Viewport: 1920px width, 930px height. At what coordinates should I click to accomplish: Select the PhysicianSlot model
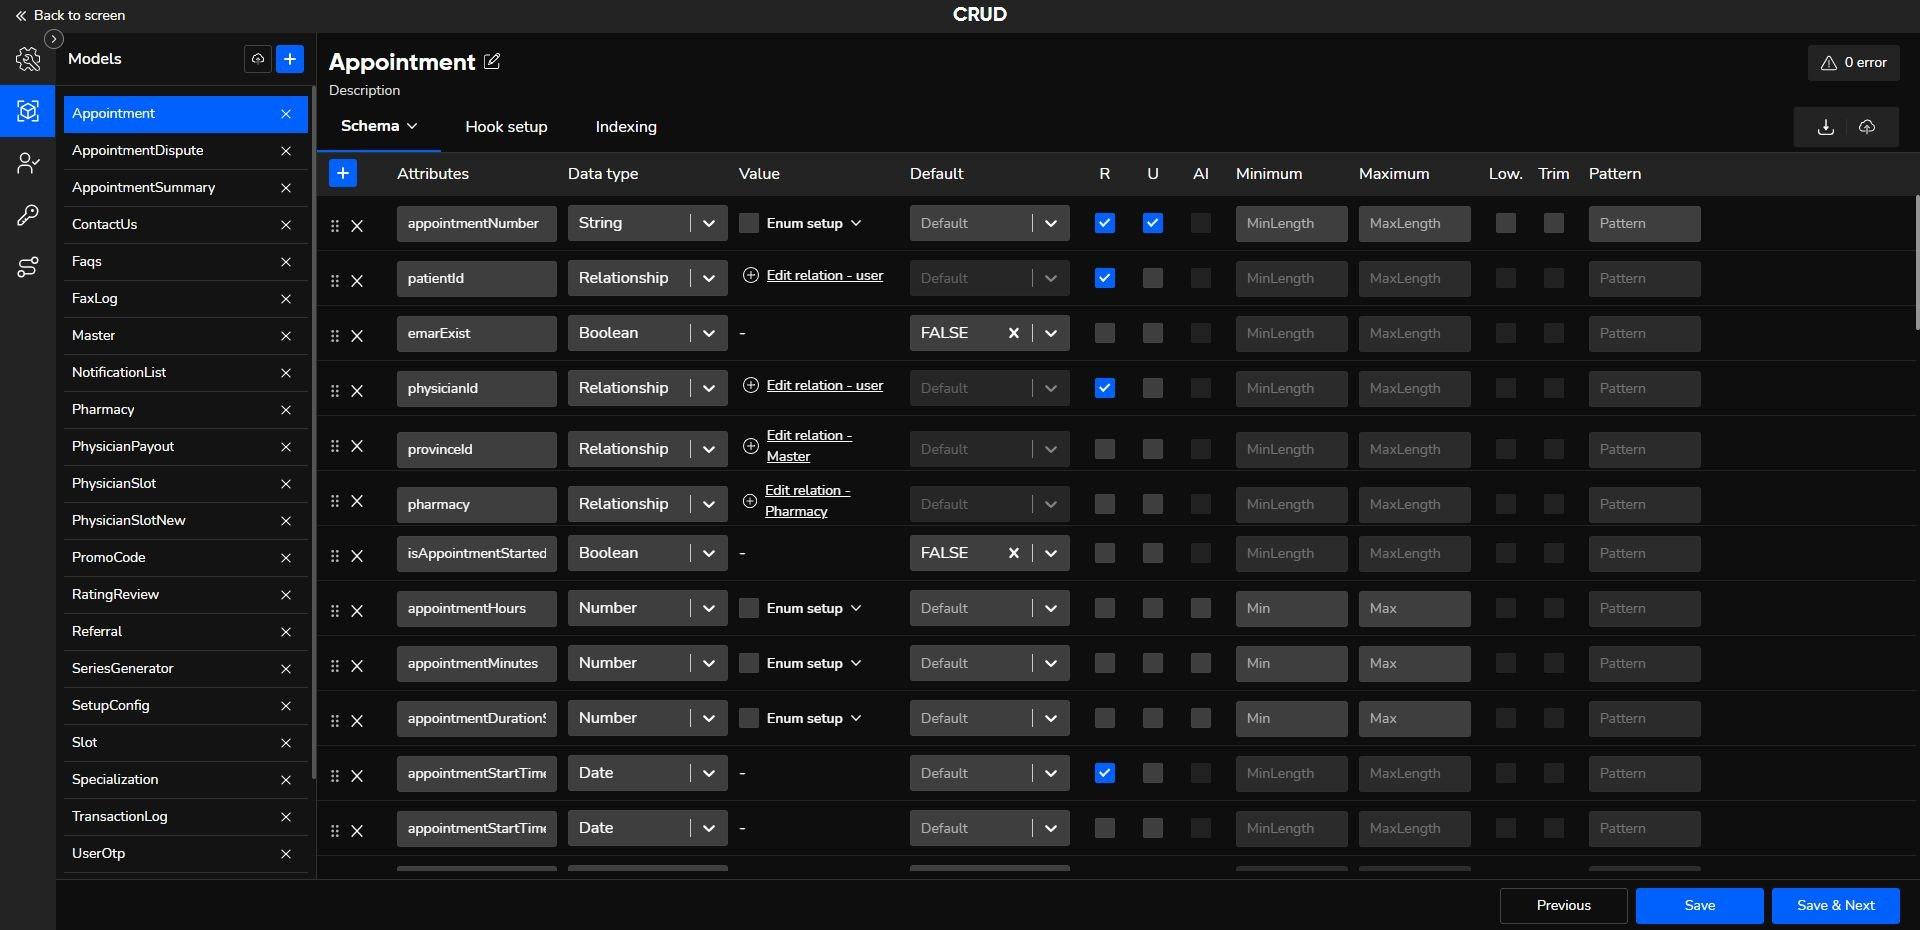click(186, 484)
